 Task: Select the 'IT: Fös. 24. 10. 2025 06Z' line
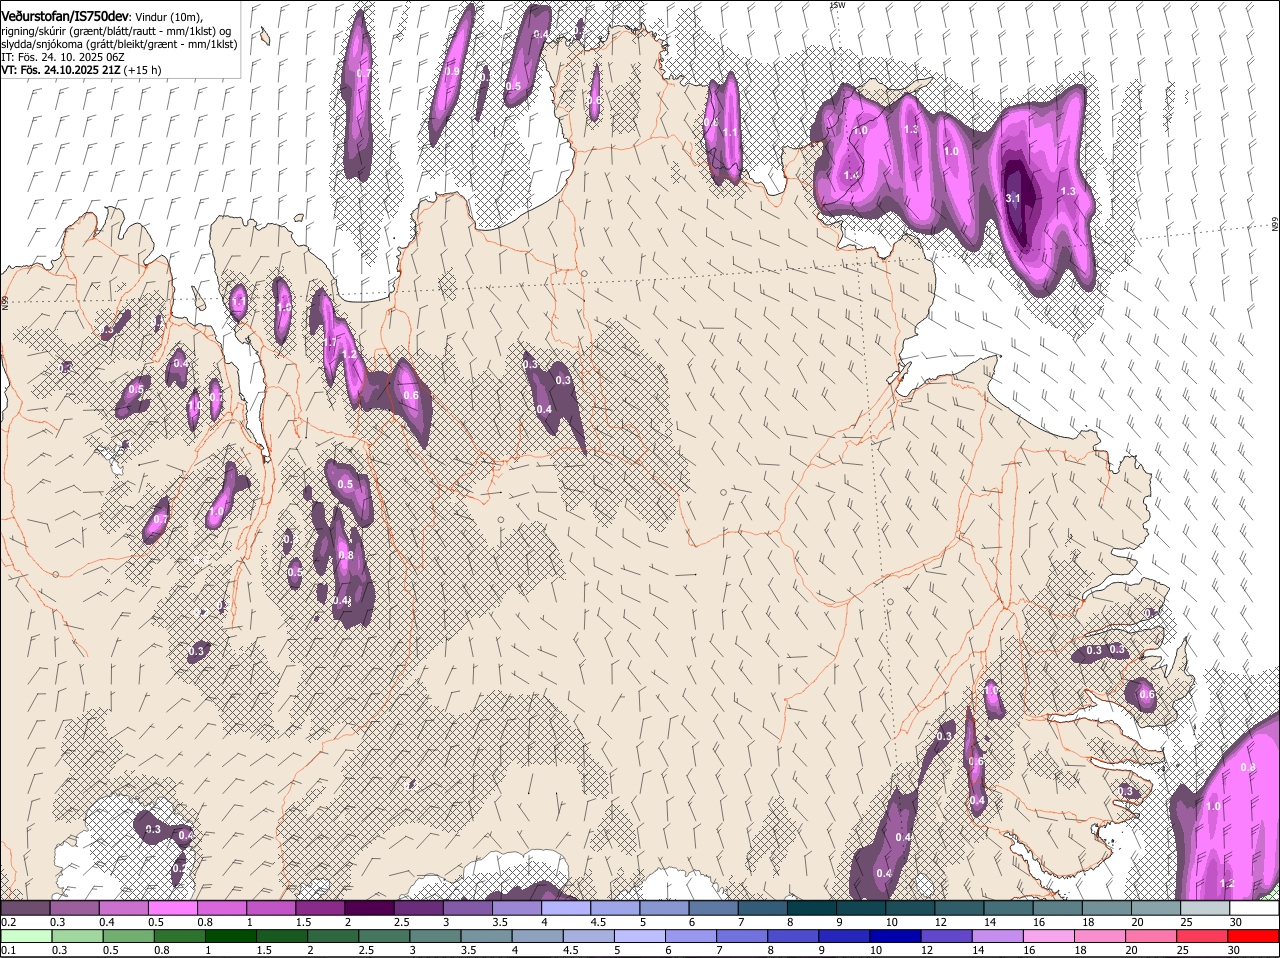[x=63, y=57]
